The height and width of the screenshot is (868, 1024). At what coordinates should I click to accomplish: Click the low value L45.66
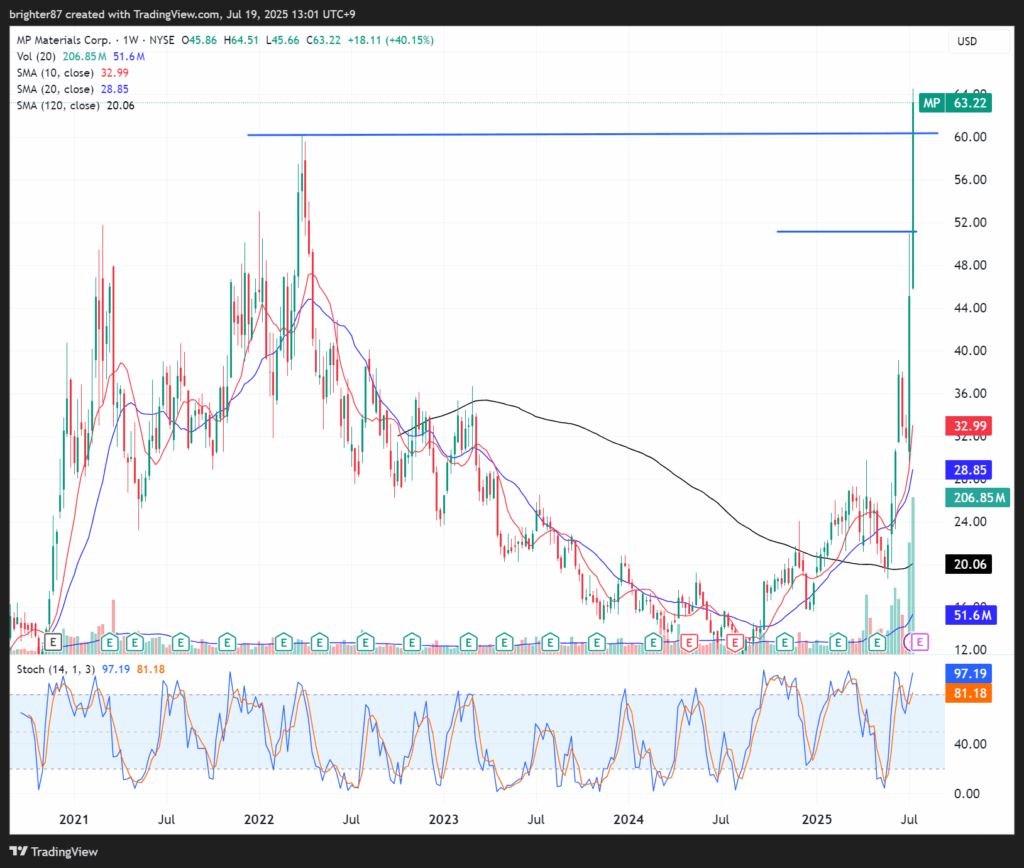pyautogui.click(x=282, y=40)
